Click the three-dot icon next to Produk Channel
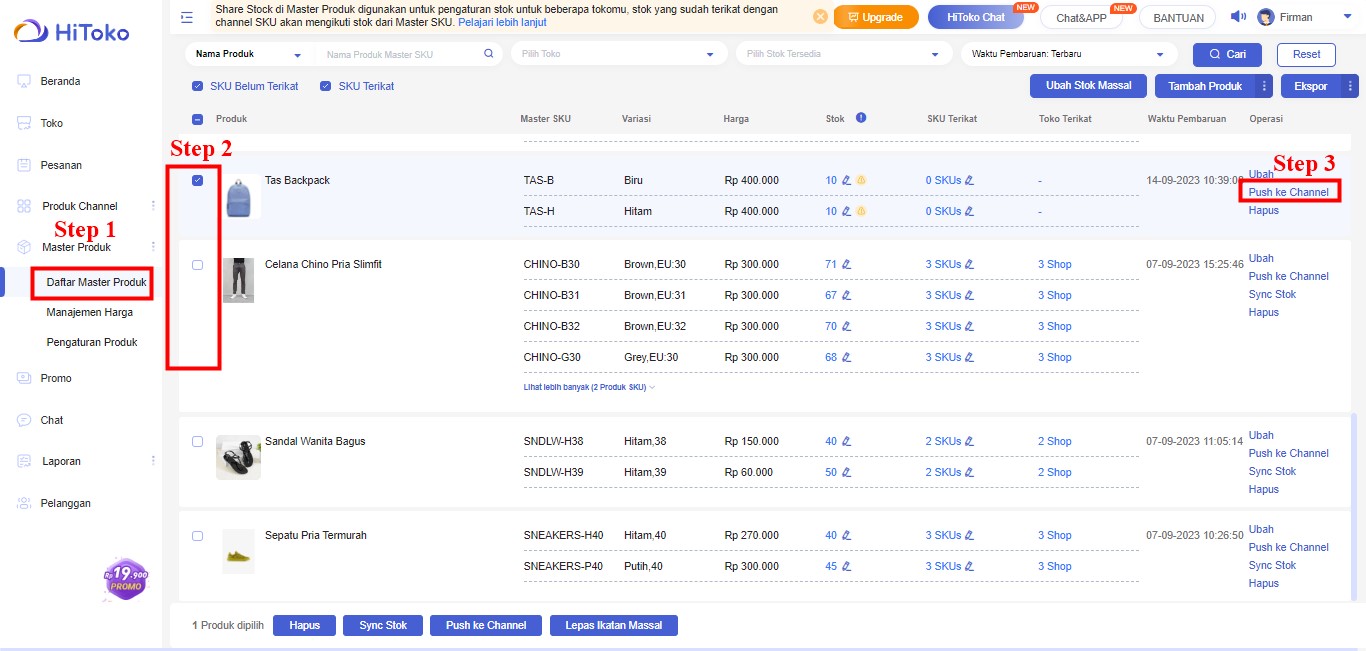The width and height of the screenshot is (1366, 651). pos(153,206)
